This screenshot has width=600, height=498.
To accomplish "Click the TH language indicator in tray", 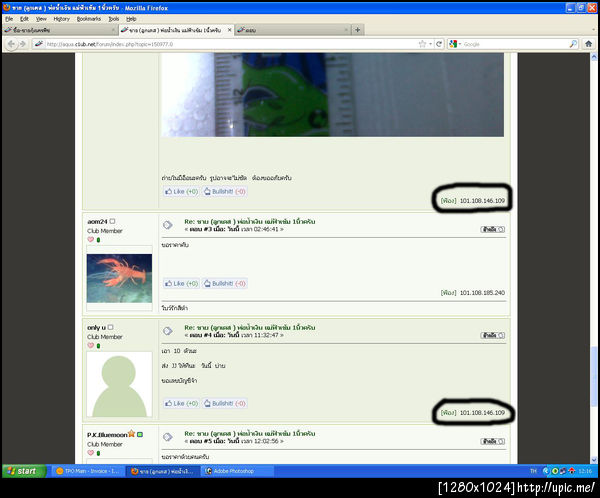I will (533, 471).
